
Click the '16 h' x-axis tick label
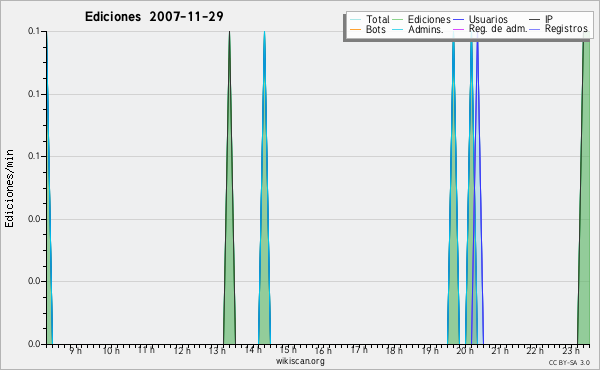[x=323, y=350]
